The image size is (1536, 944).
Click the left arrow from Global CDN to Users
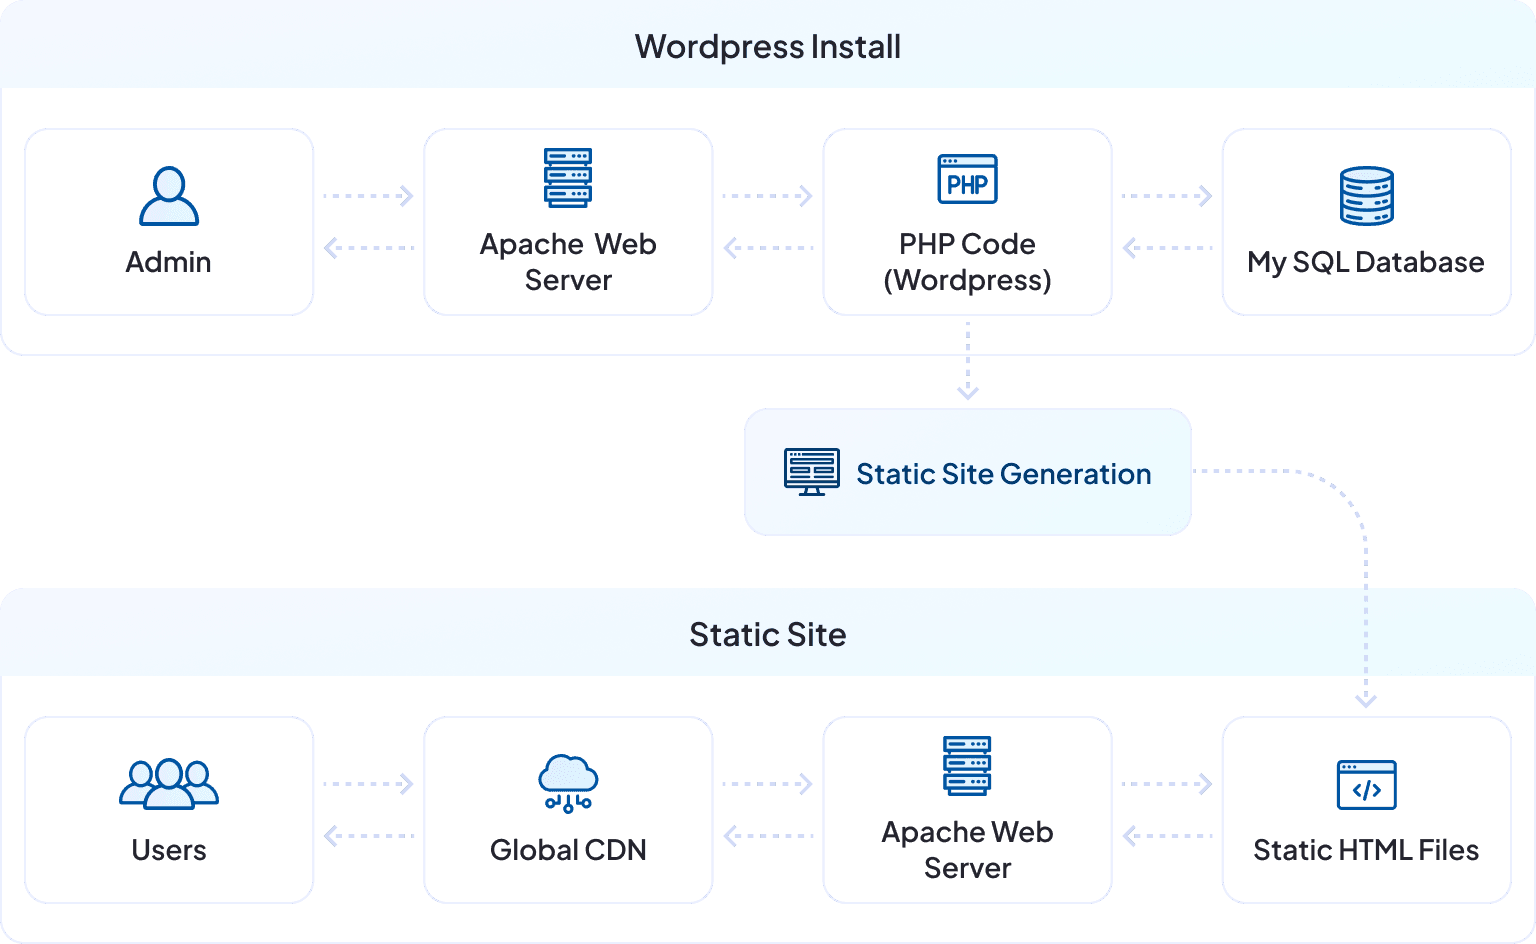pos(368,836)
